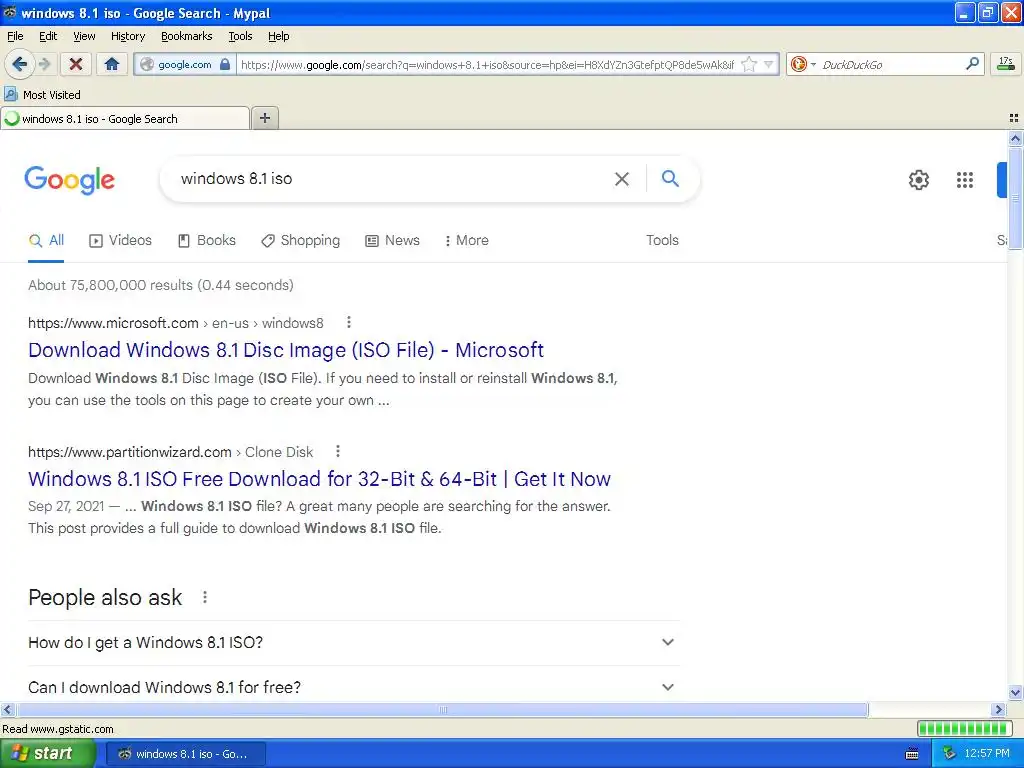Viewport: 1024px width, 768px height.
Task: Open the Tools menu in the menu bar
Action: (x=240, y=36)
